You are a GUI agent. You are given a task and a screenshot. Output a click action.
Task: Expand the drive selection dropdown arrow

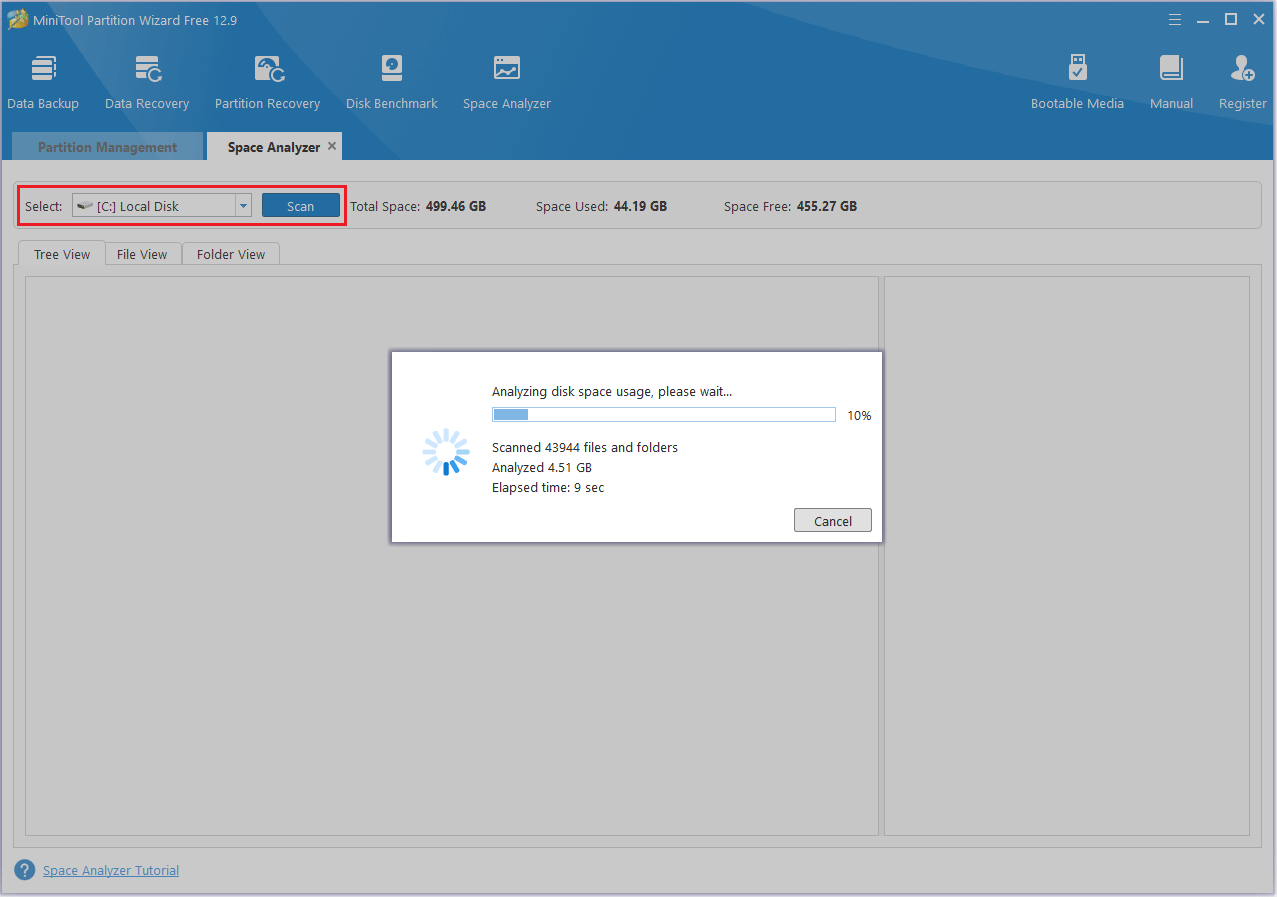tap(243, 206)
